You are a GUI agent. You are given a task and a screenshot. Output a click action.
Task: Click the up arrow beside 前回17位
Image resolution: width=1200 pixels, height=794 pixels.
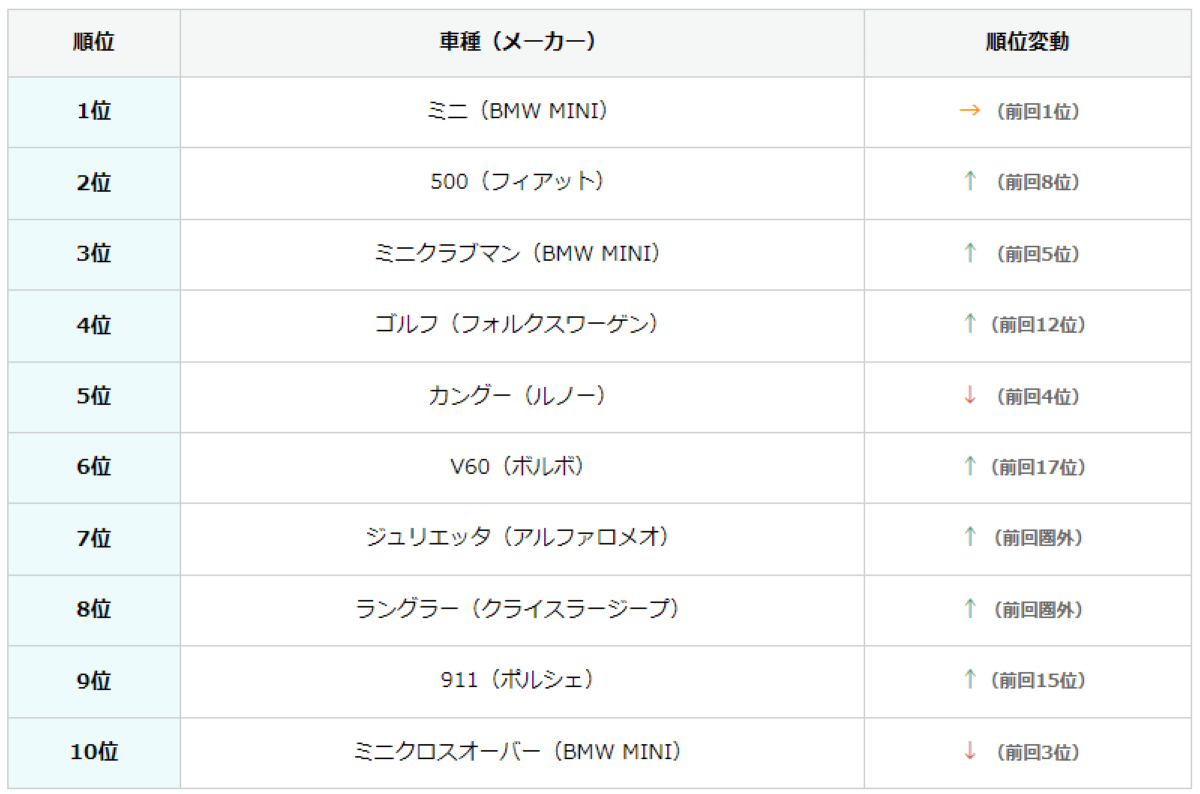(969, 466)
